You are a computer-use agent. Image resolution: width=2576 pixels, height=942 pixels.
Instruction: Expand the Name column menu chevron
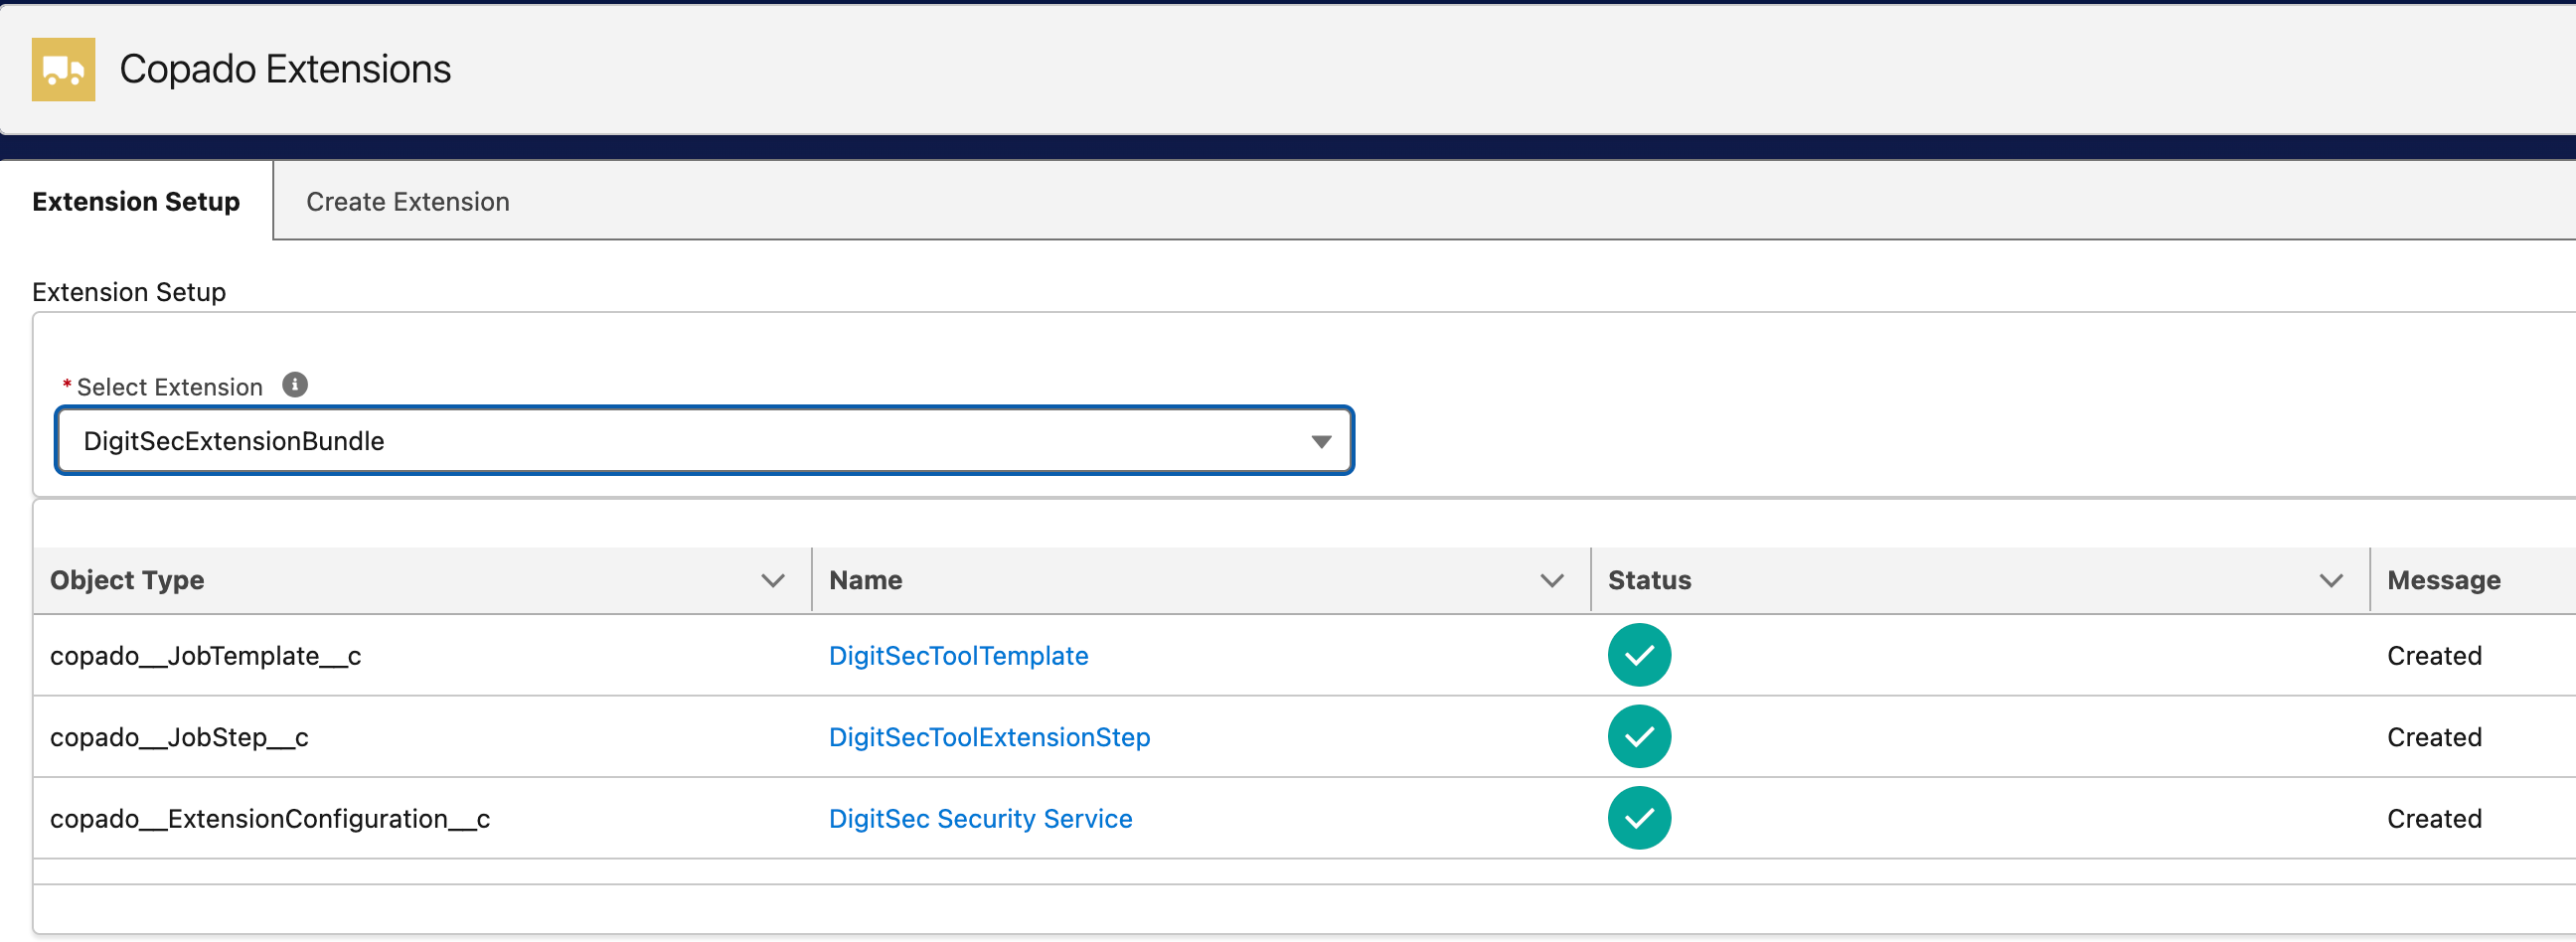tap(1551, 580)
